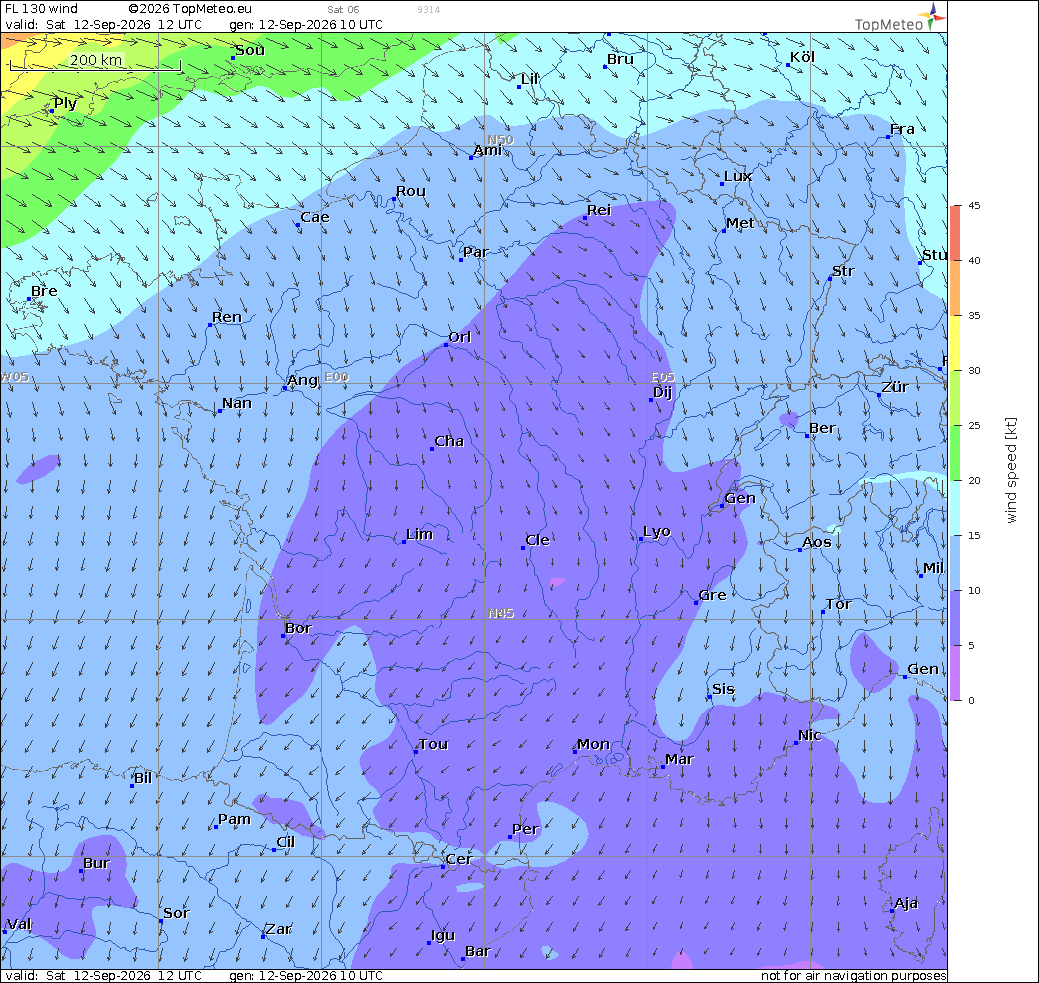Click the TopMeteo brand name text
This screenshot has width=1039, height=983.
[x=889, y=25]
